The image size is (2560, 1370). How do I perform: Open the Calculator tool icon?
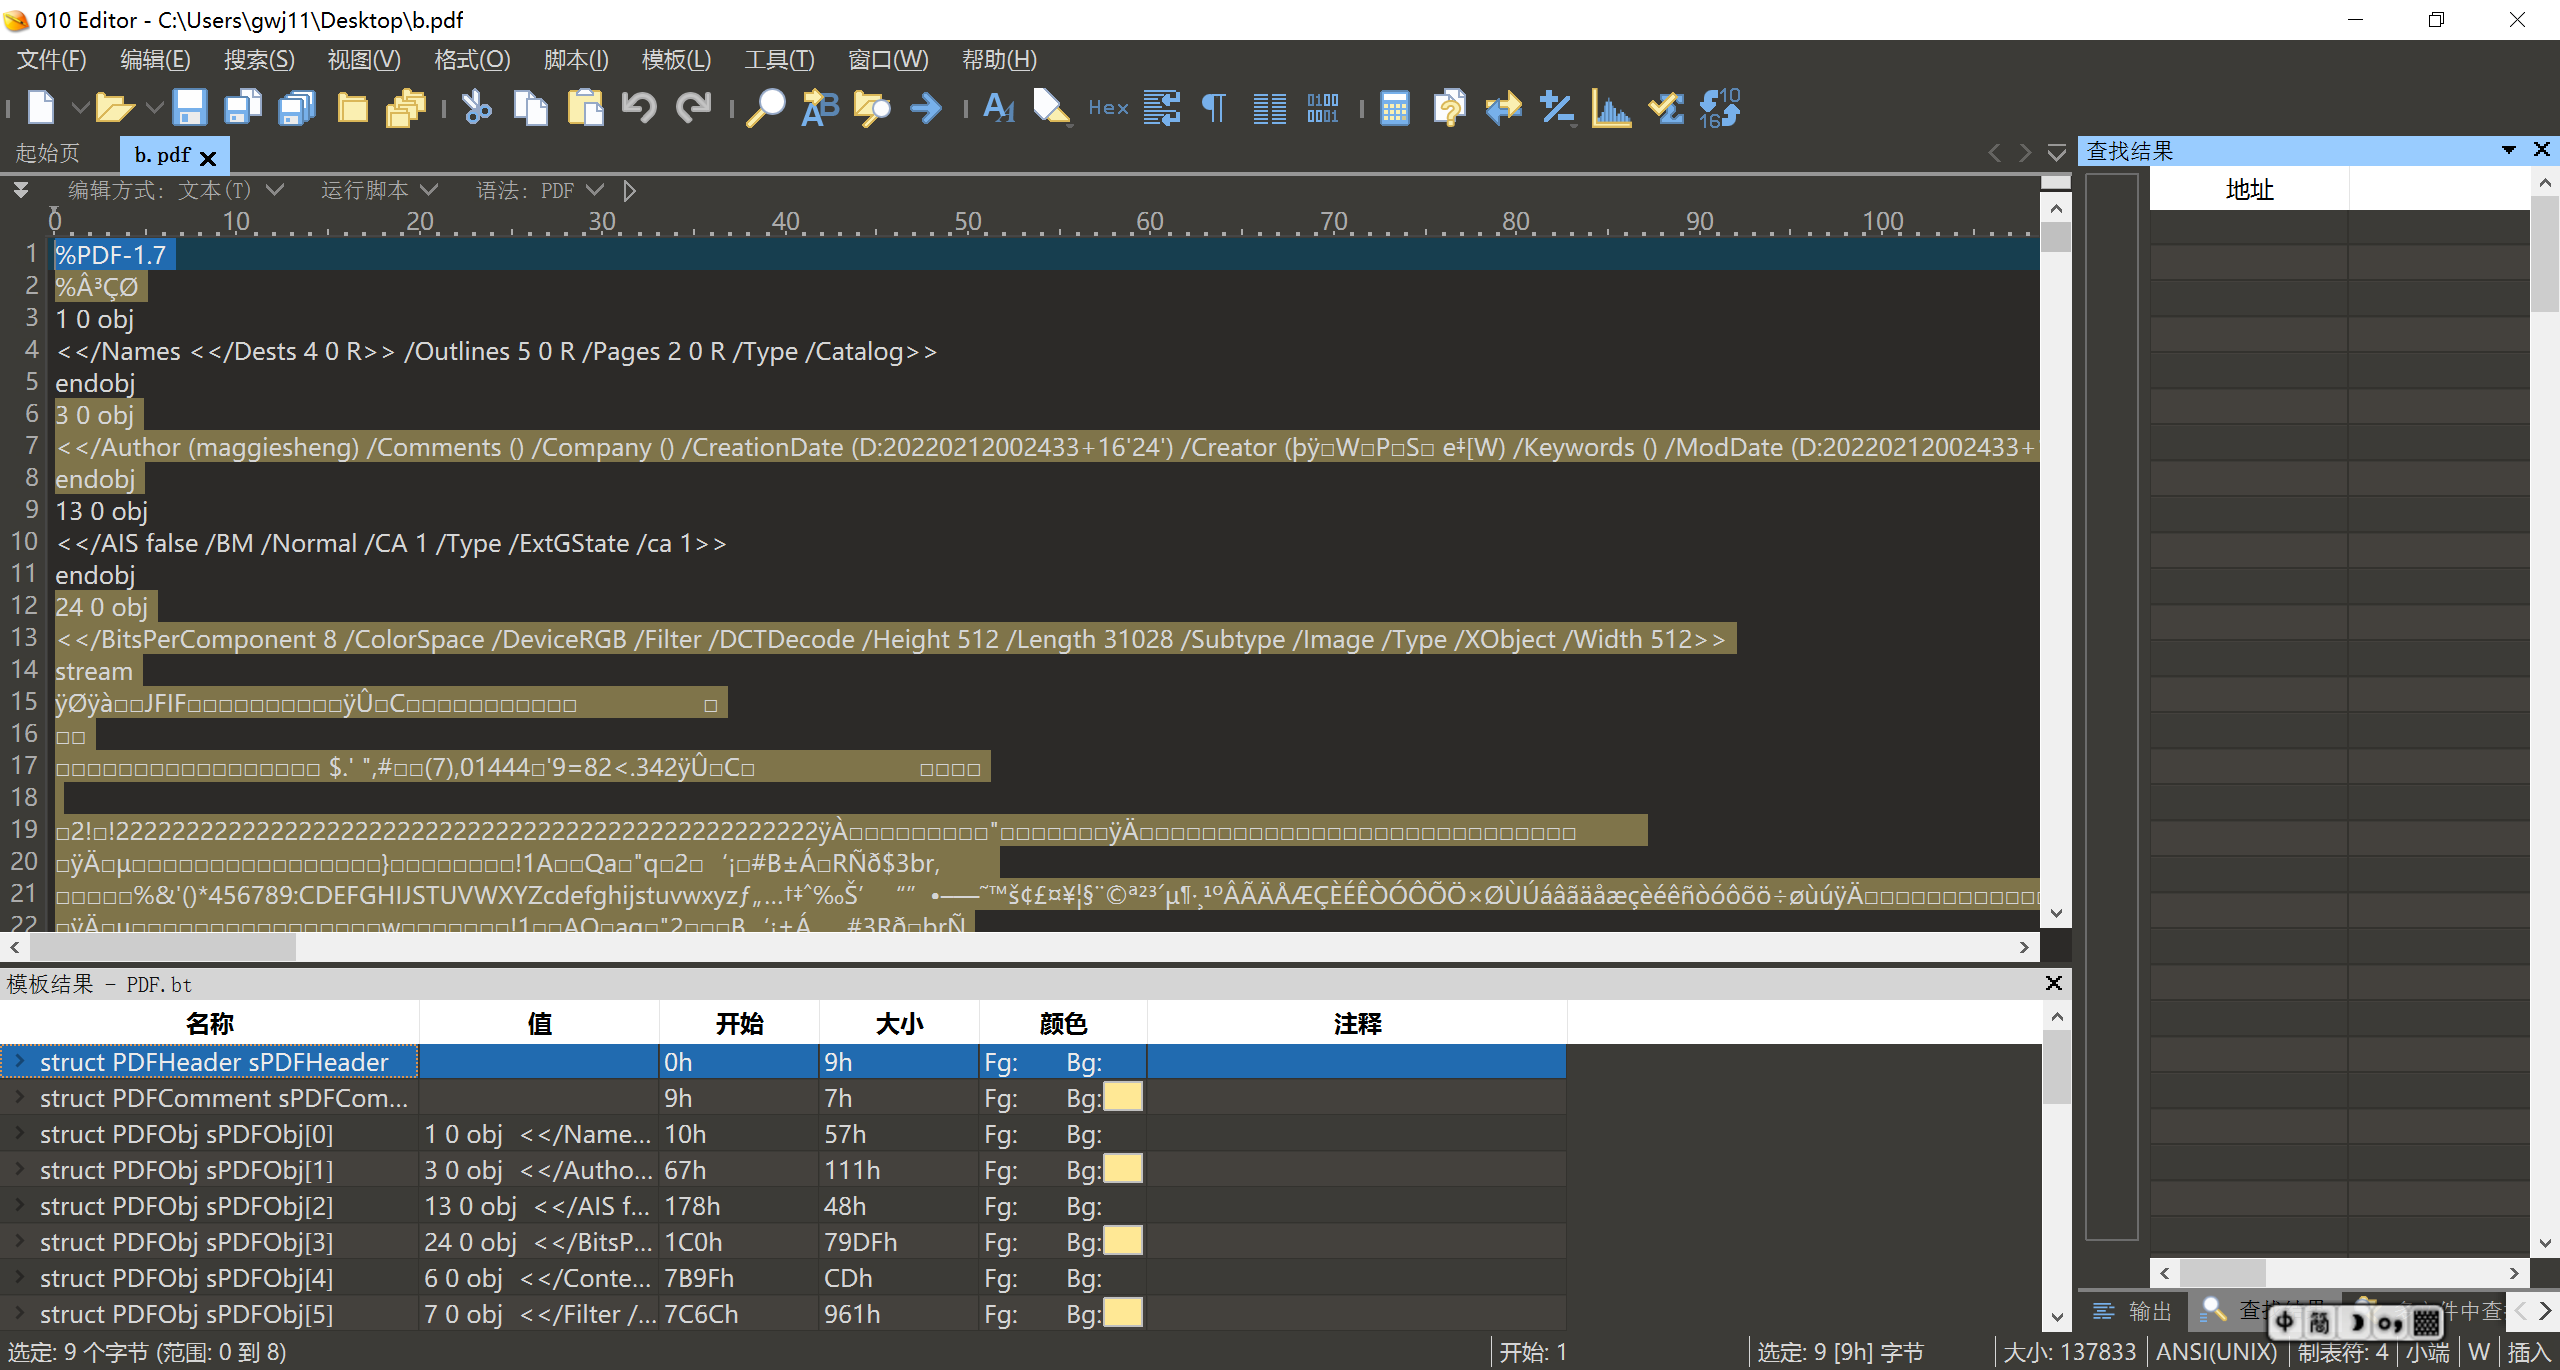click(1394, 107)
